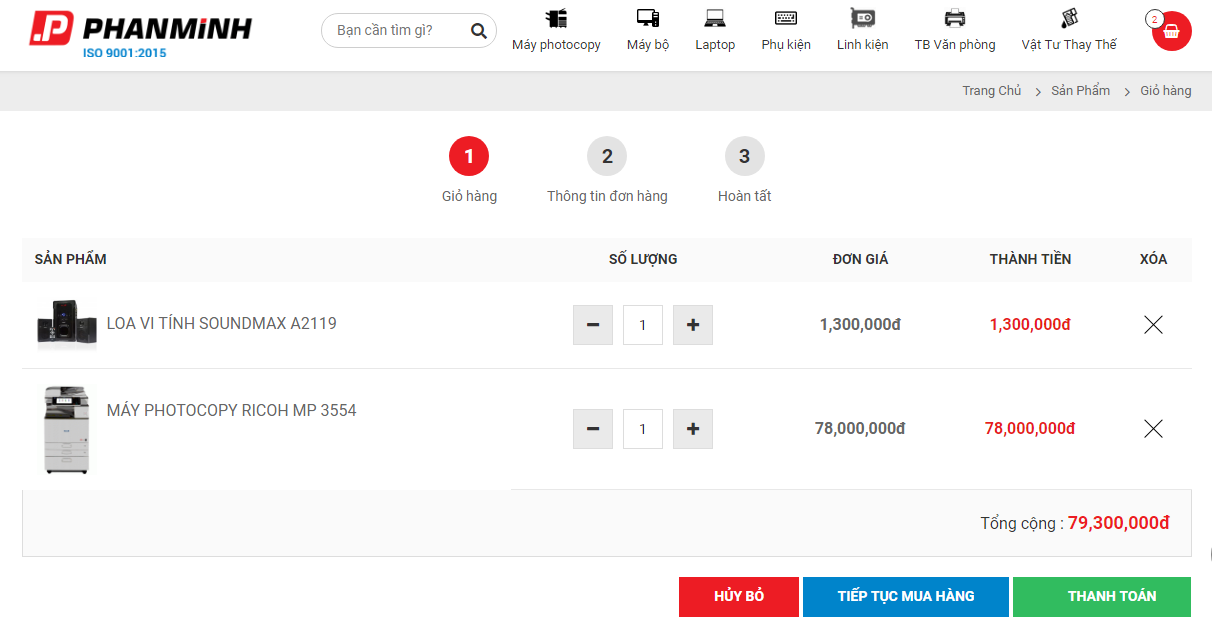This screenshot has height=622, width=1212.
Task: Click the Vật Tư Thay Thế icon
Action: pyautogui.click(x=1069, y=18)
